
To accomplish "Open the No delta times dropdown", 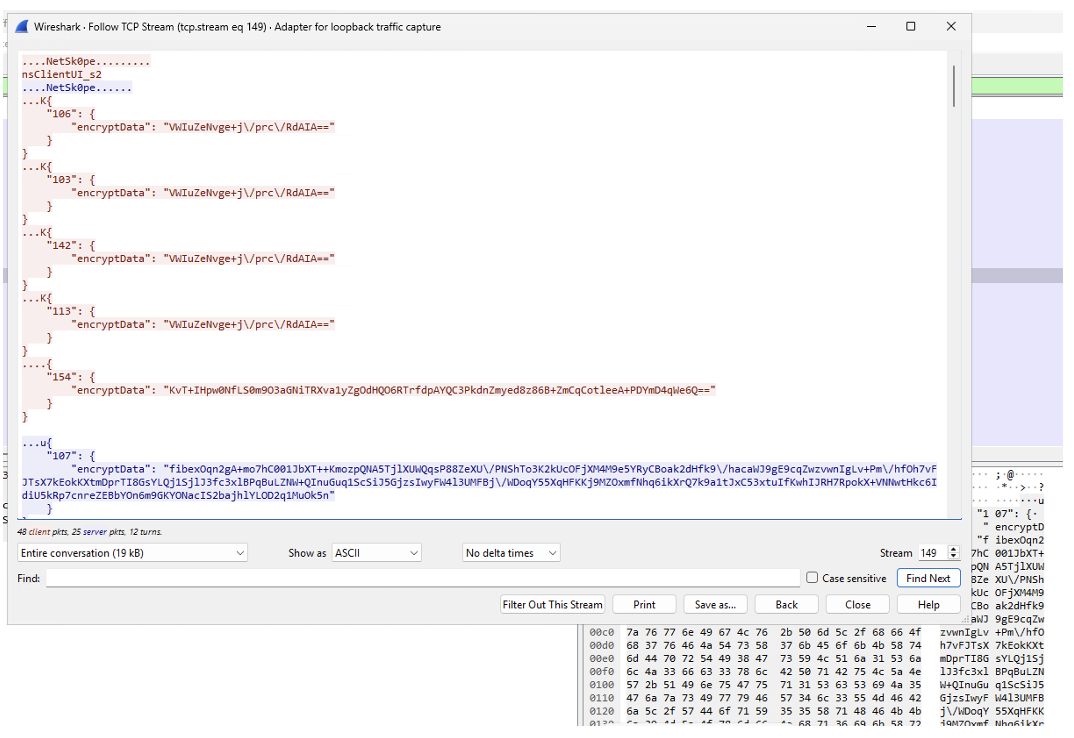I will tap(511, 553).
